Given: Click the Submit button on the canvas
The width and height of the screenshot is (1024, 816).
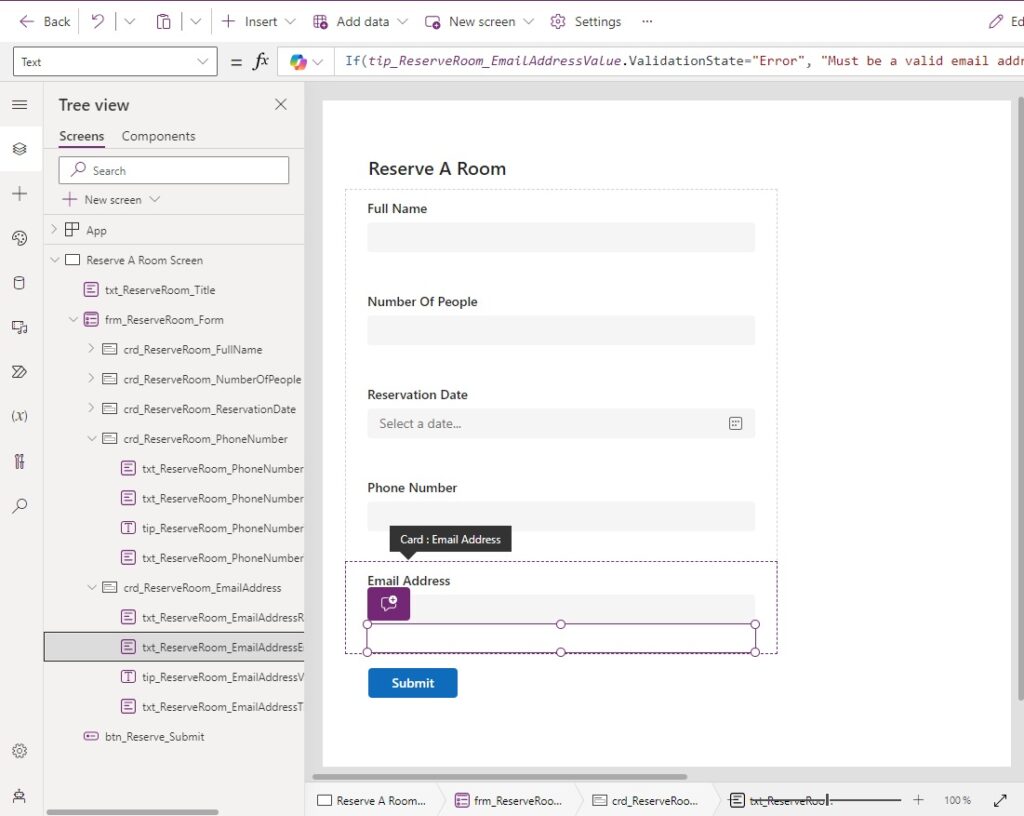Looking at the screenshot, I should (x=412, y=683).
